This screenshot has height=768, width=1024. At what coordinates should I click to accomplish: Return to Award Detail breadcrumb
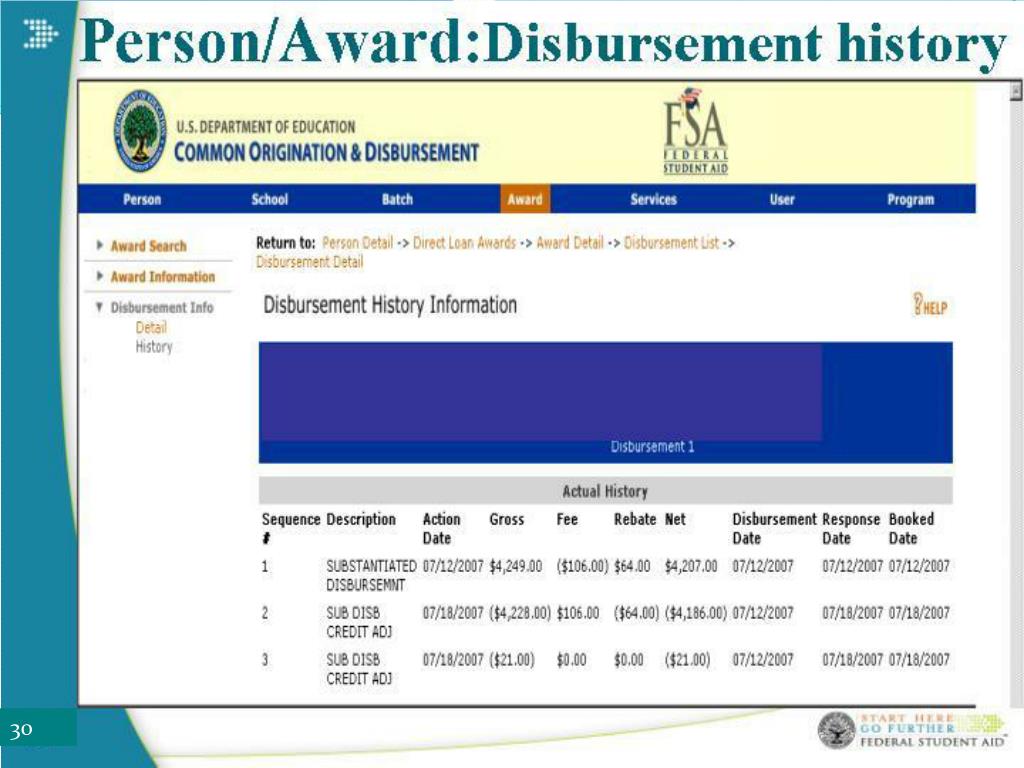point(570,243)
